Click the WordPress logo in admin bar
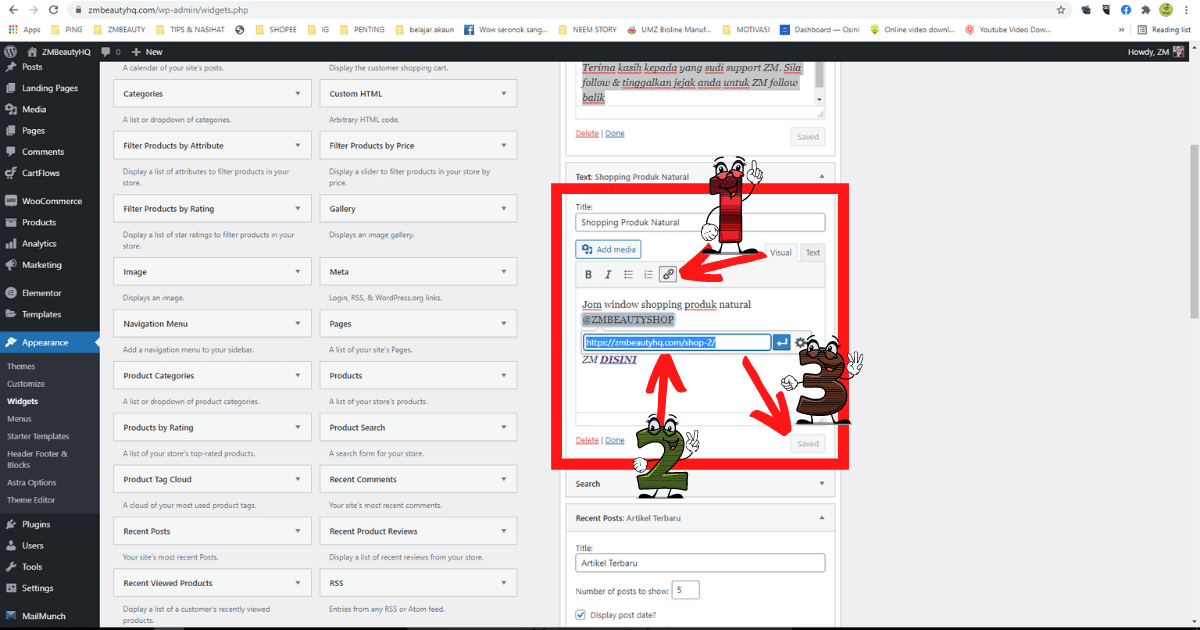Viewport: 1200px width, 630px height. 11,51
